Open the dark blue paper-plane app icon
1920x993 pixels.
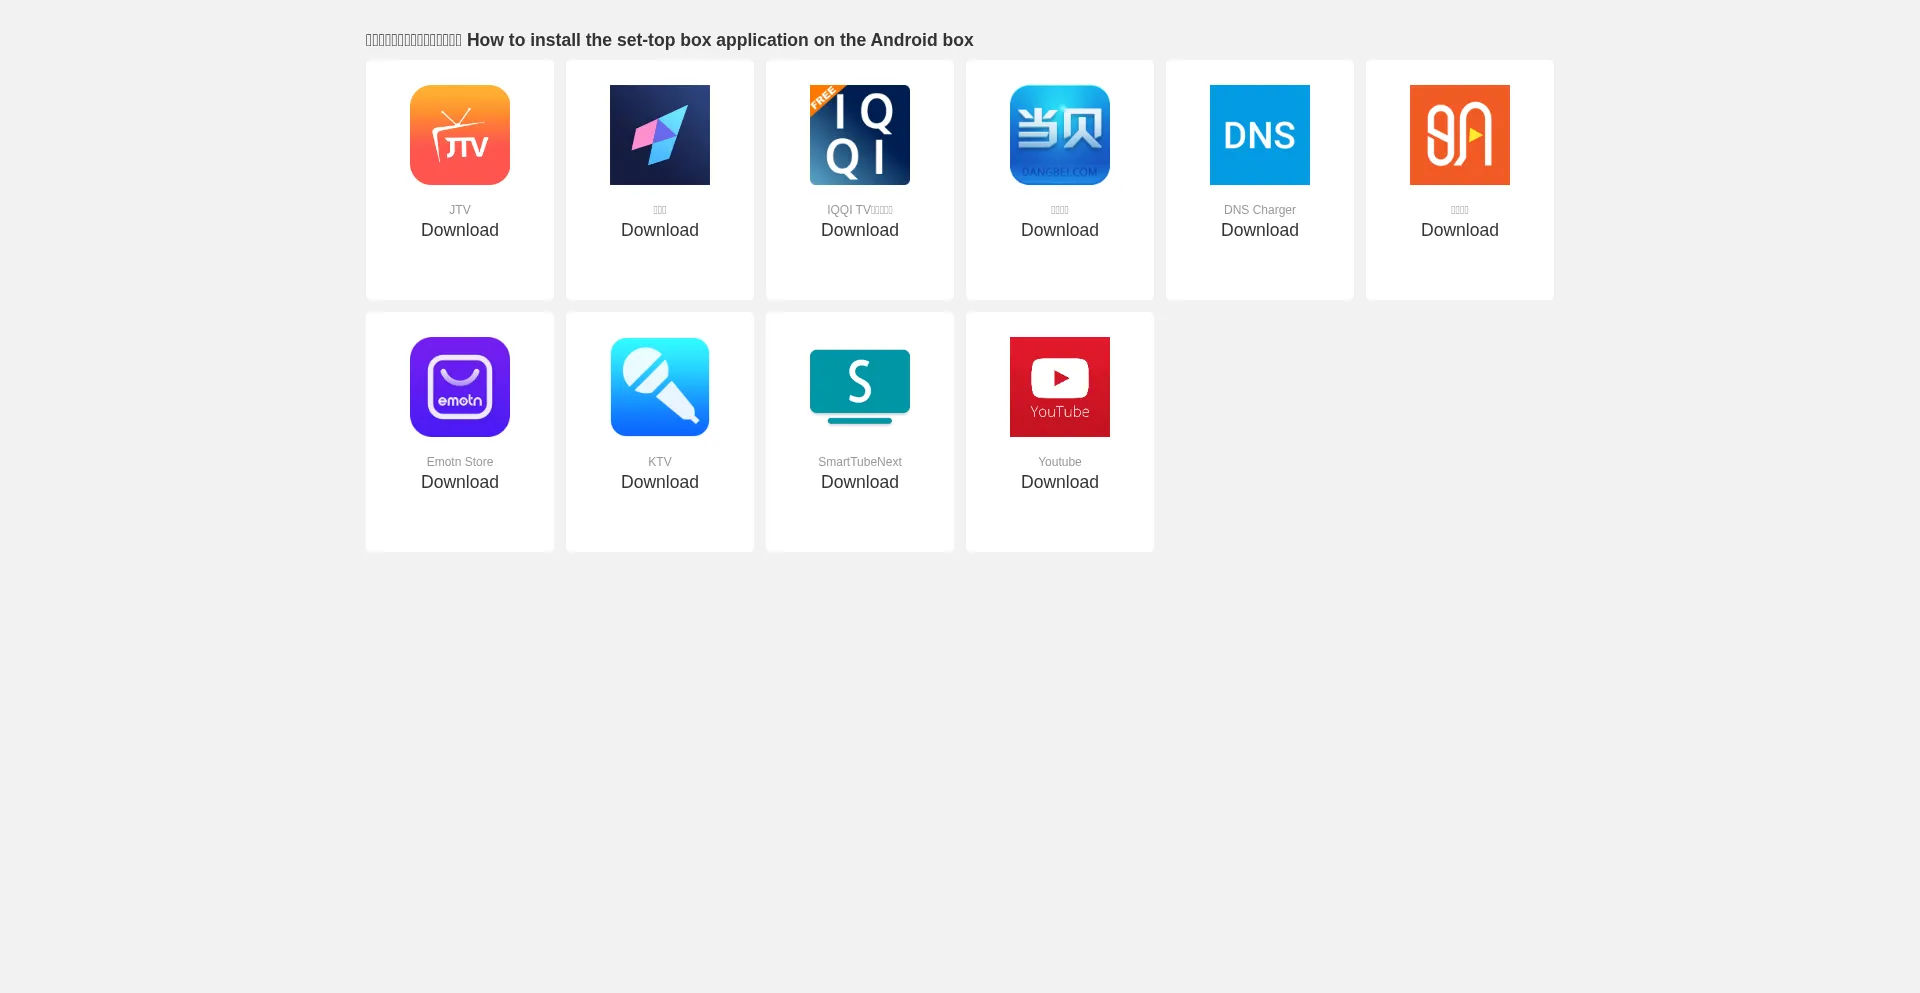660,135
